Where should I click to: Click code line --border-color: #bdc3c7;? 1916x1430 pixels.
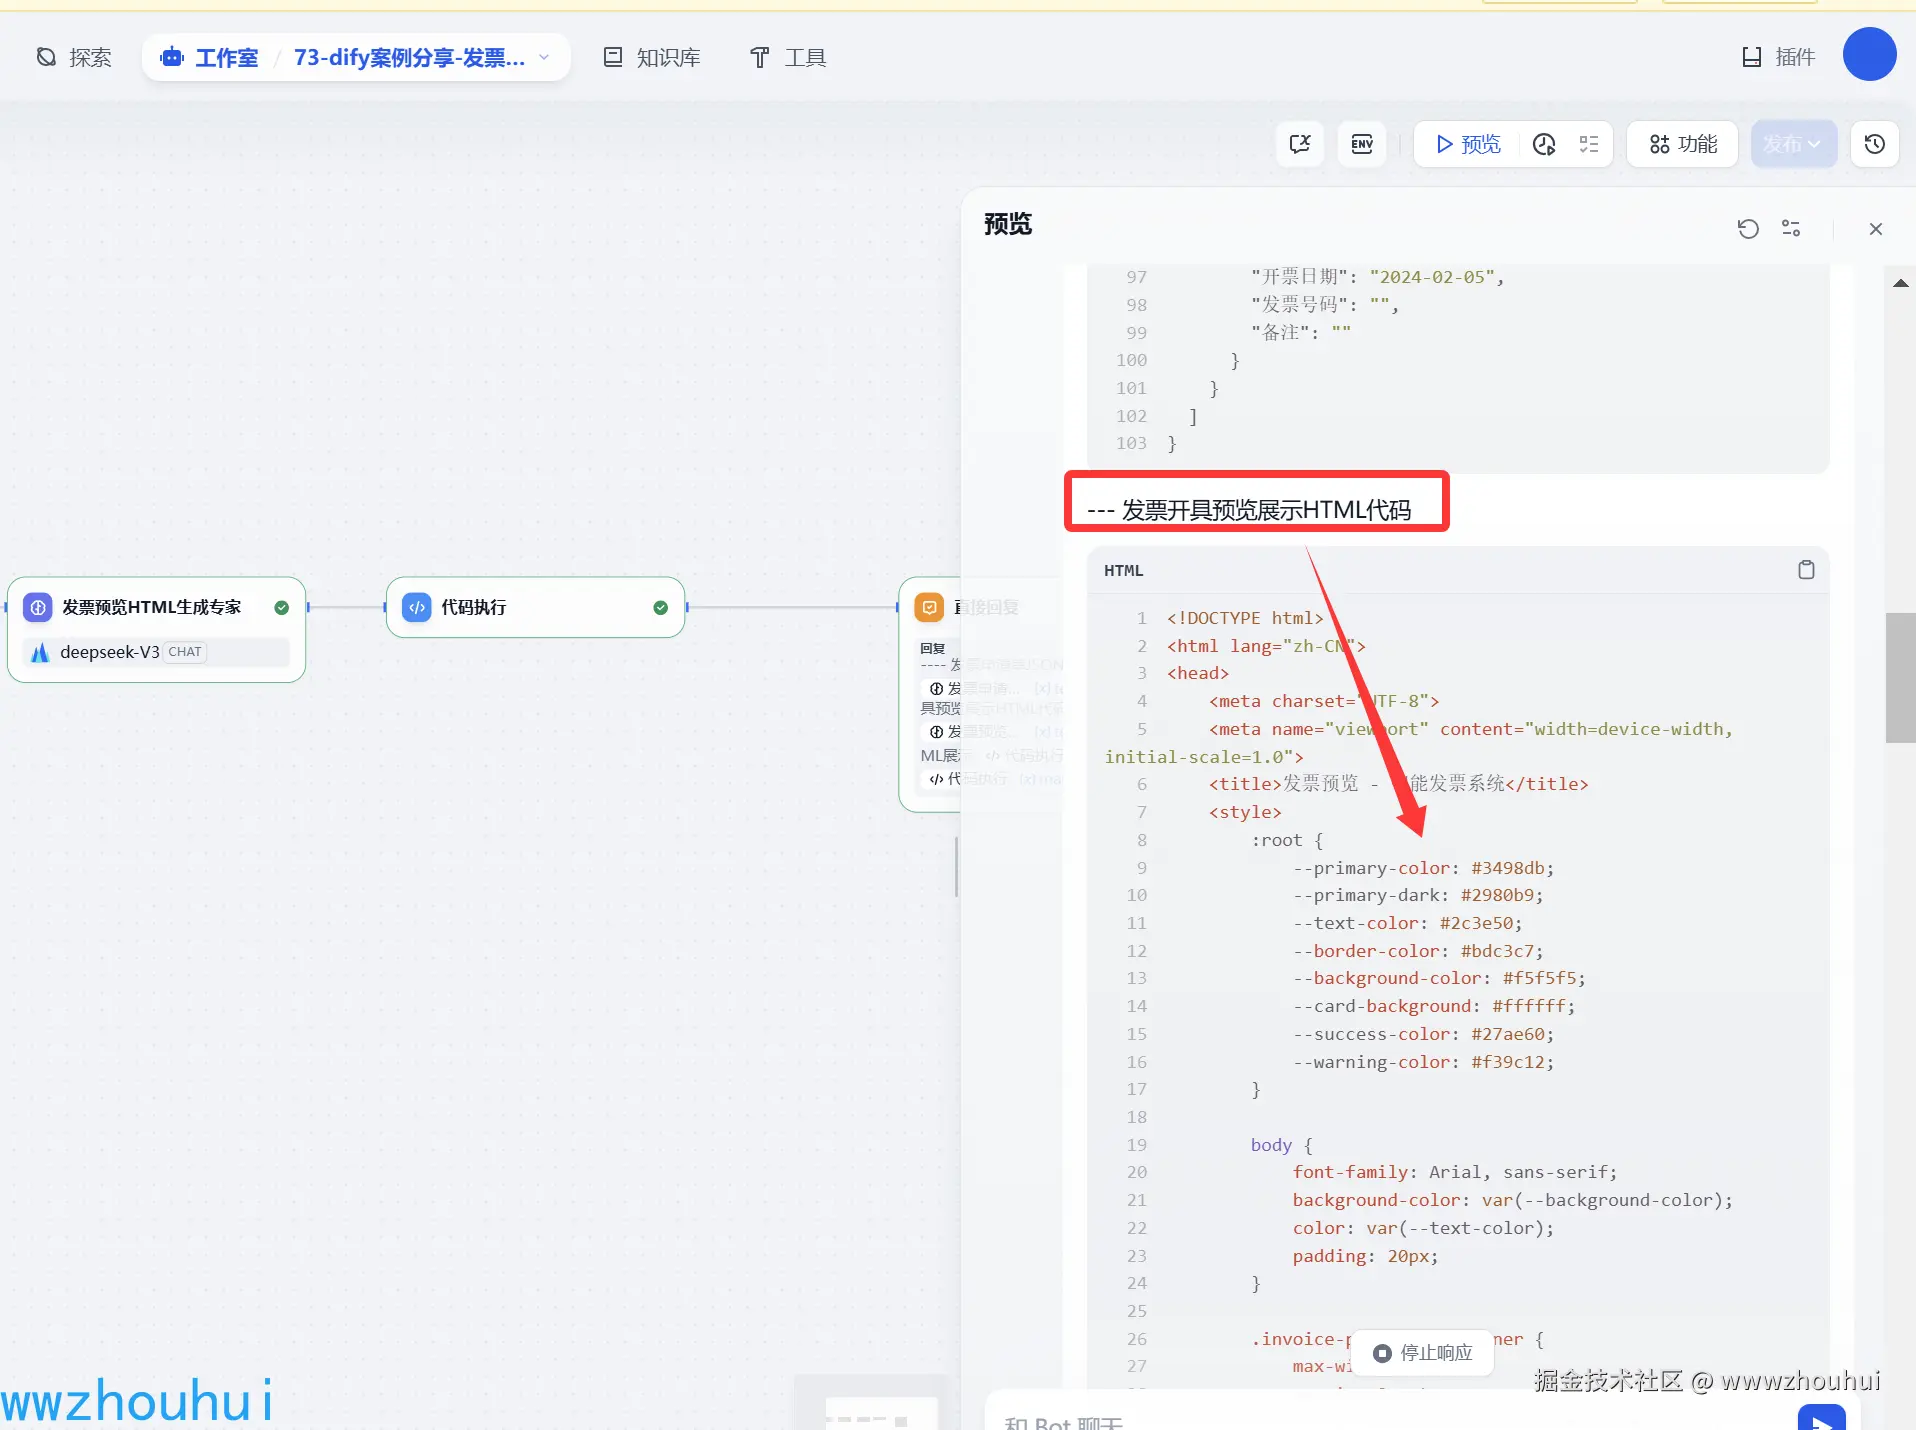(x=1418, y=951)
